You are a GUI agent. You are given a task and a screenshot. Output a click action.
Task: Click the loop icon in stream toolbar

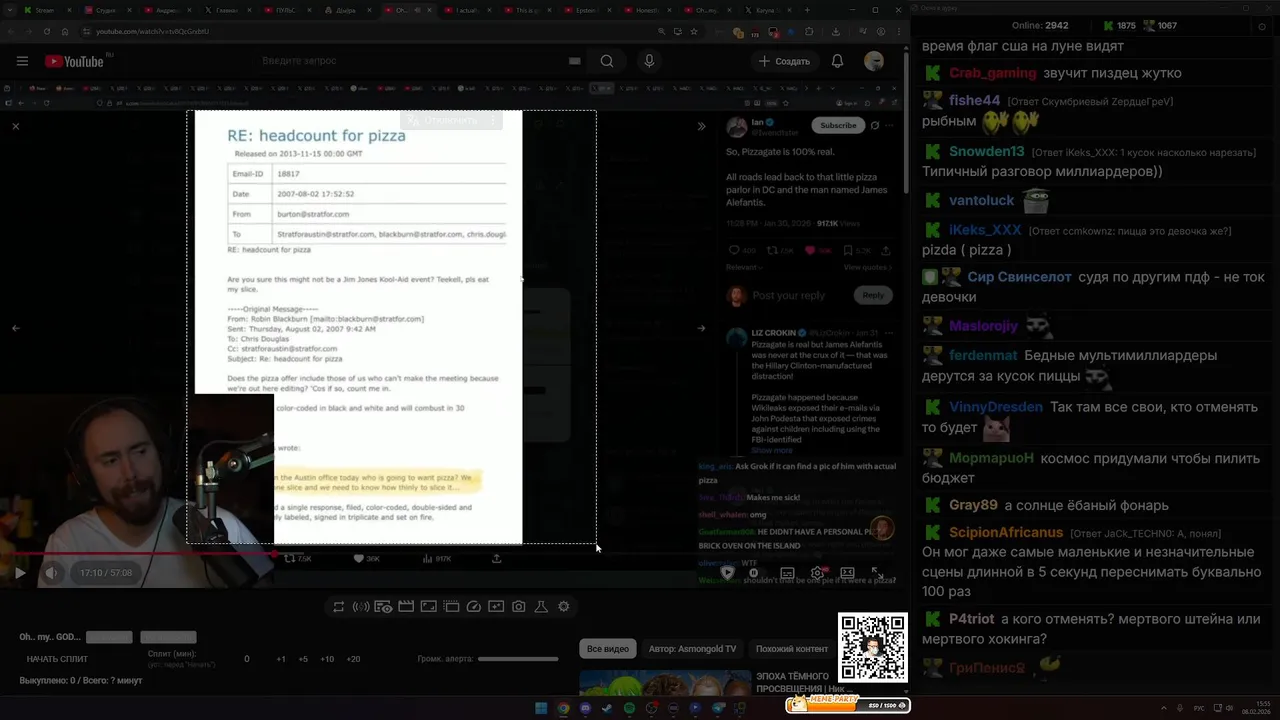pyautogui.click(x=339, y=606)
